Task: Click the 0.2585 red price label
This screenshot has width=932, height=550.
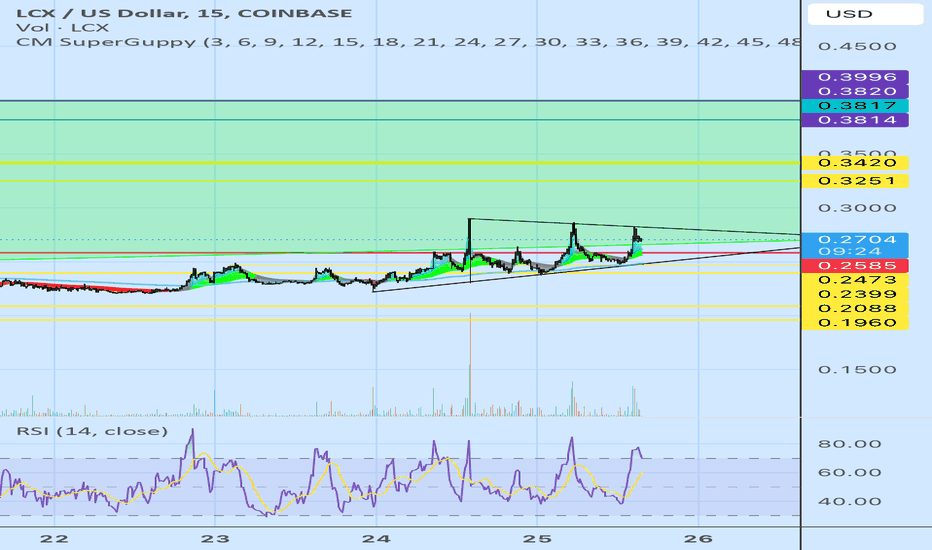Action: pos(855,265)
